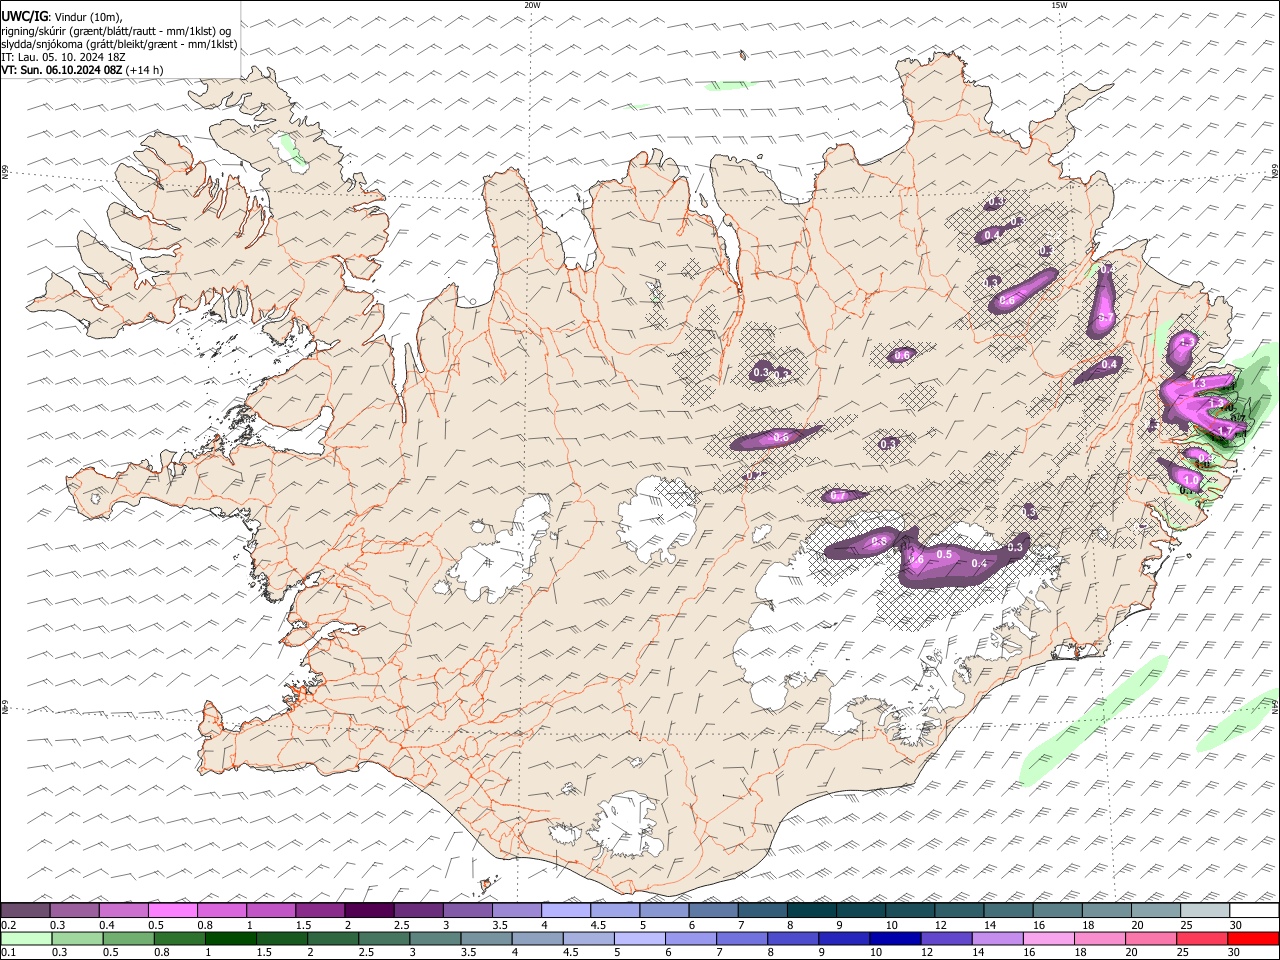Click the medium green 0.8 swatch in the lower legend row
1280x960 pixels.
tap(180, 939)
